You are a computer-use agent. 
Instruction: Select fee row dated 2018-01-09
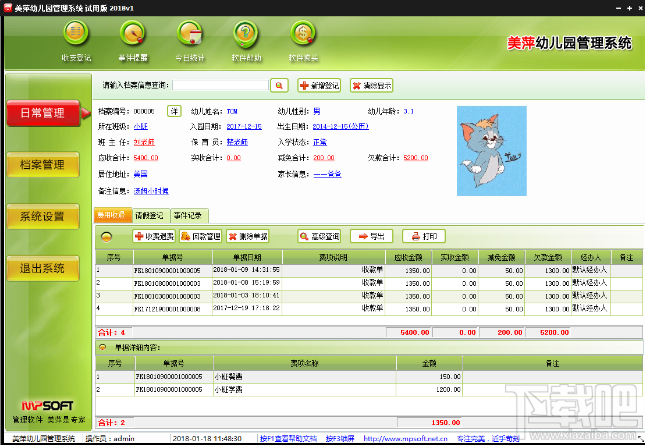(369, 270)
